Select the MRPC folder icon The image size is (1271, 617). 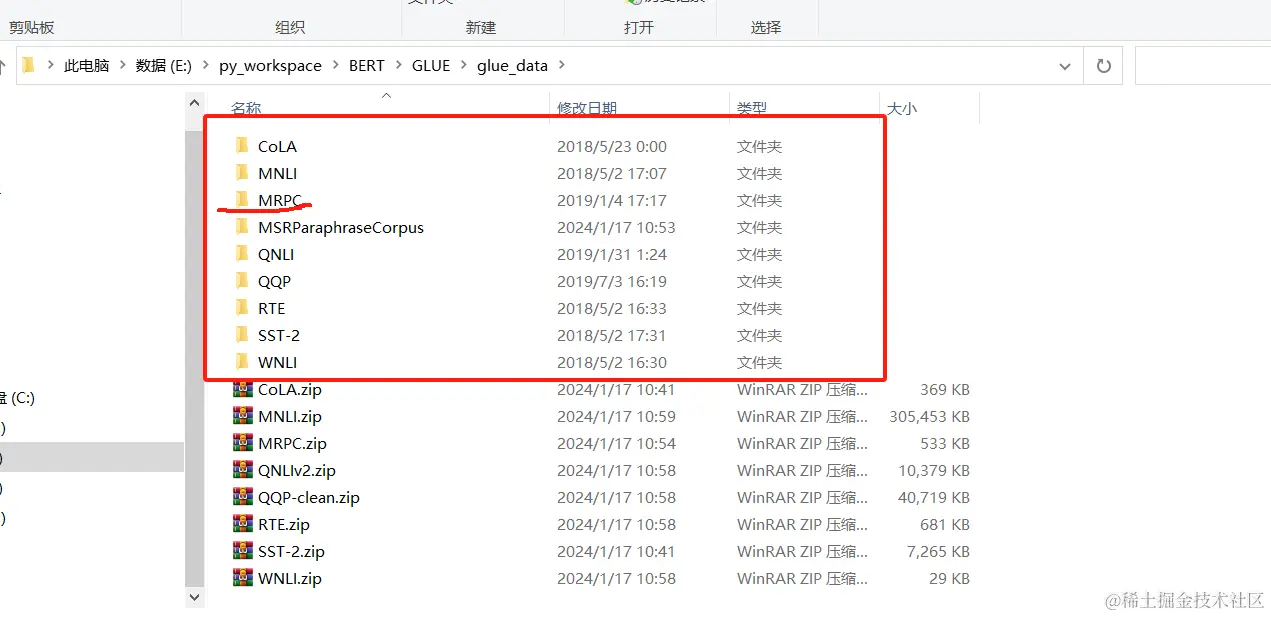(x=241, y=200)
